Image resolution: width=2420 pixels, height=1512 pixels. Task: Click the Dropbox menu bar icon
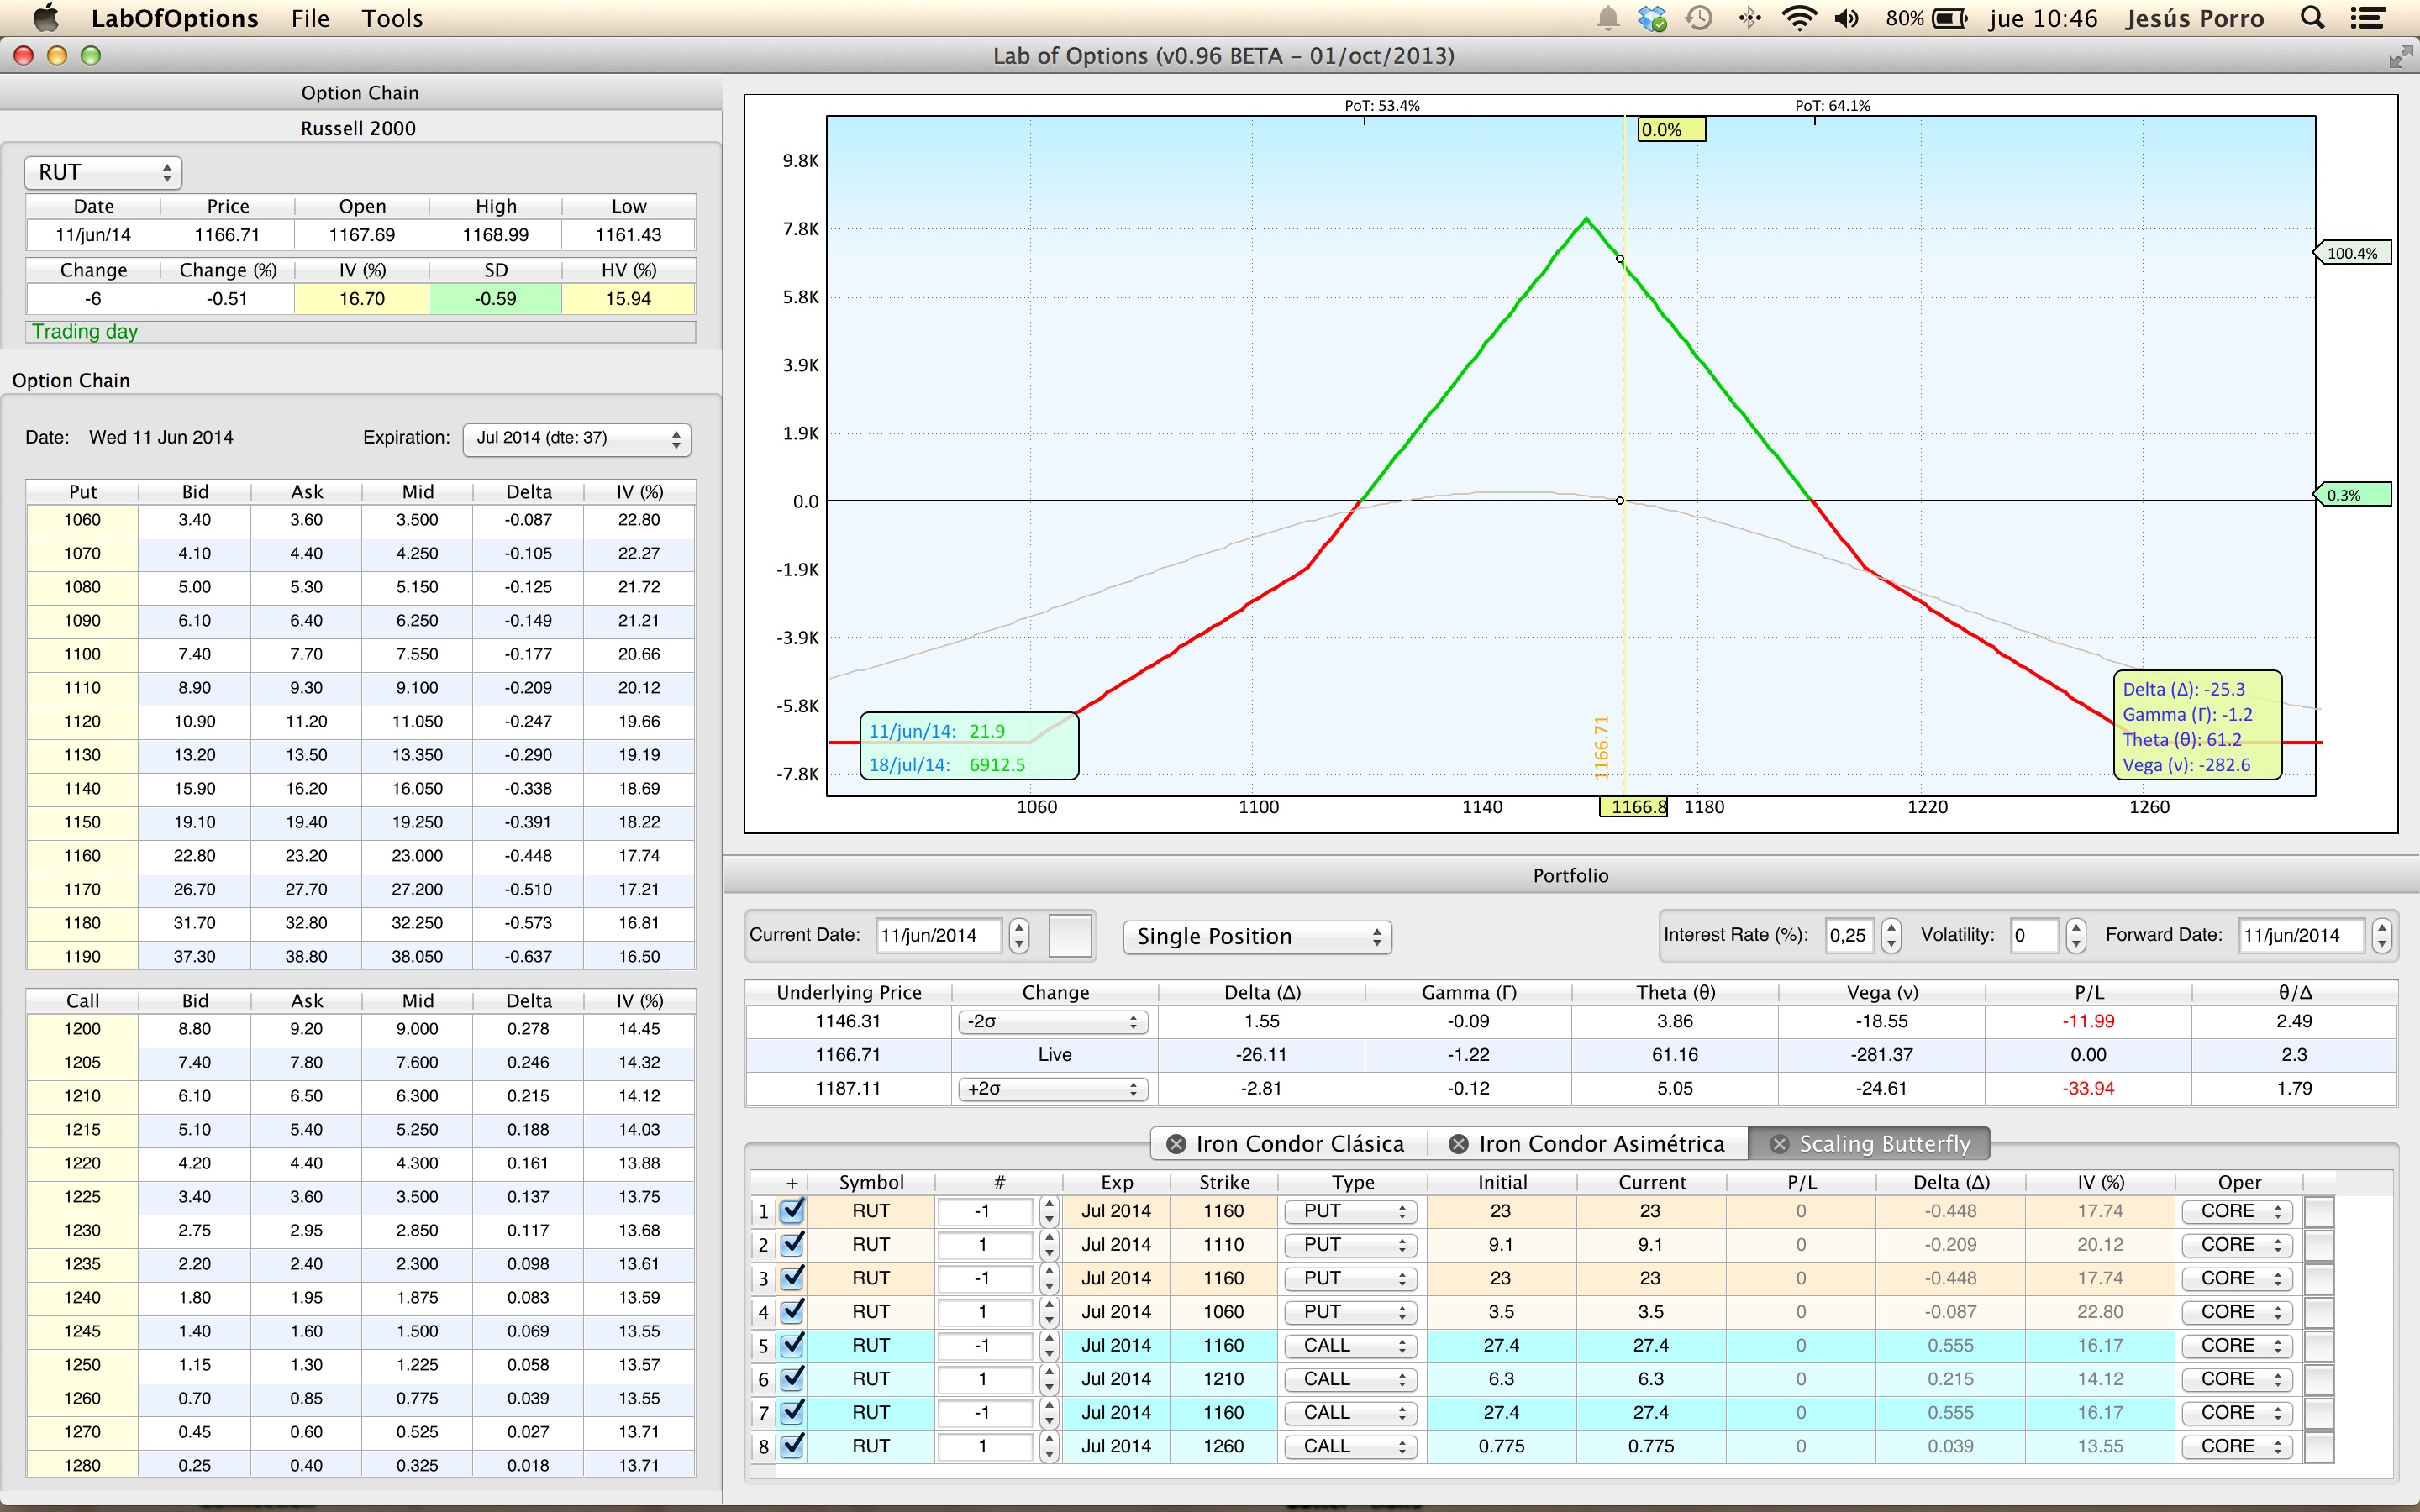1652,18
